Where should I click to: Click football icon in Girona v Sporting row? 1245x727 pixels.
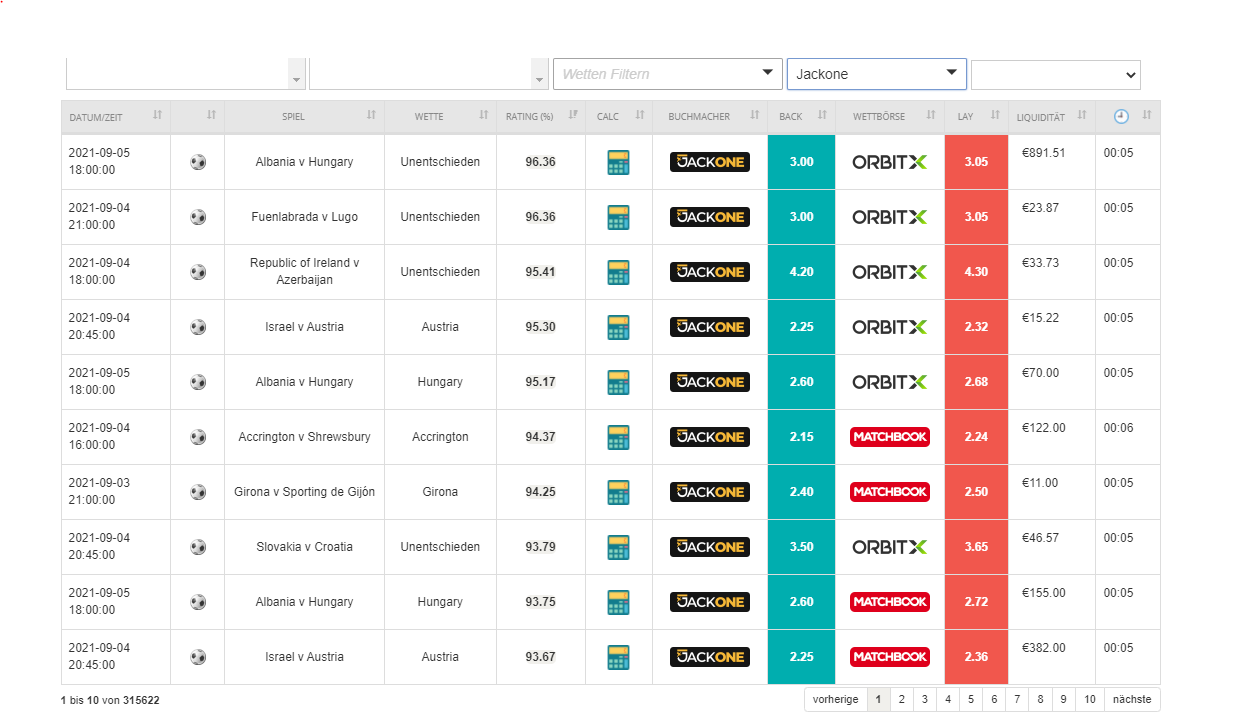(x=198, y=492)
